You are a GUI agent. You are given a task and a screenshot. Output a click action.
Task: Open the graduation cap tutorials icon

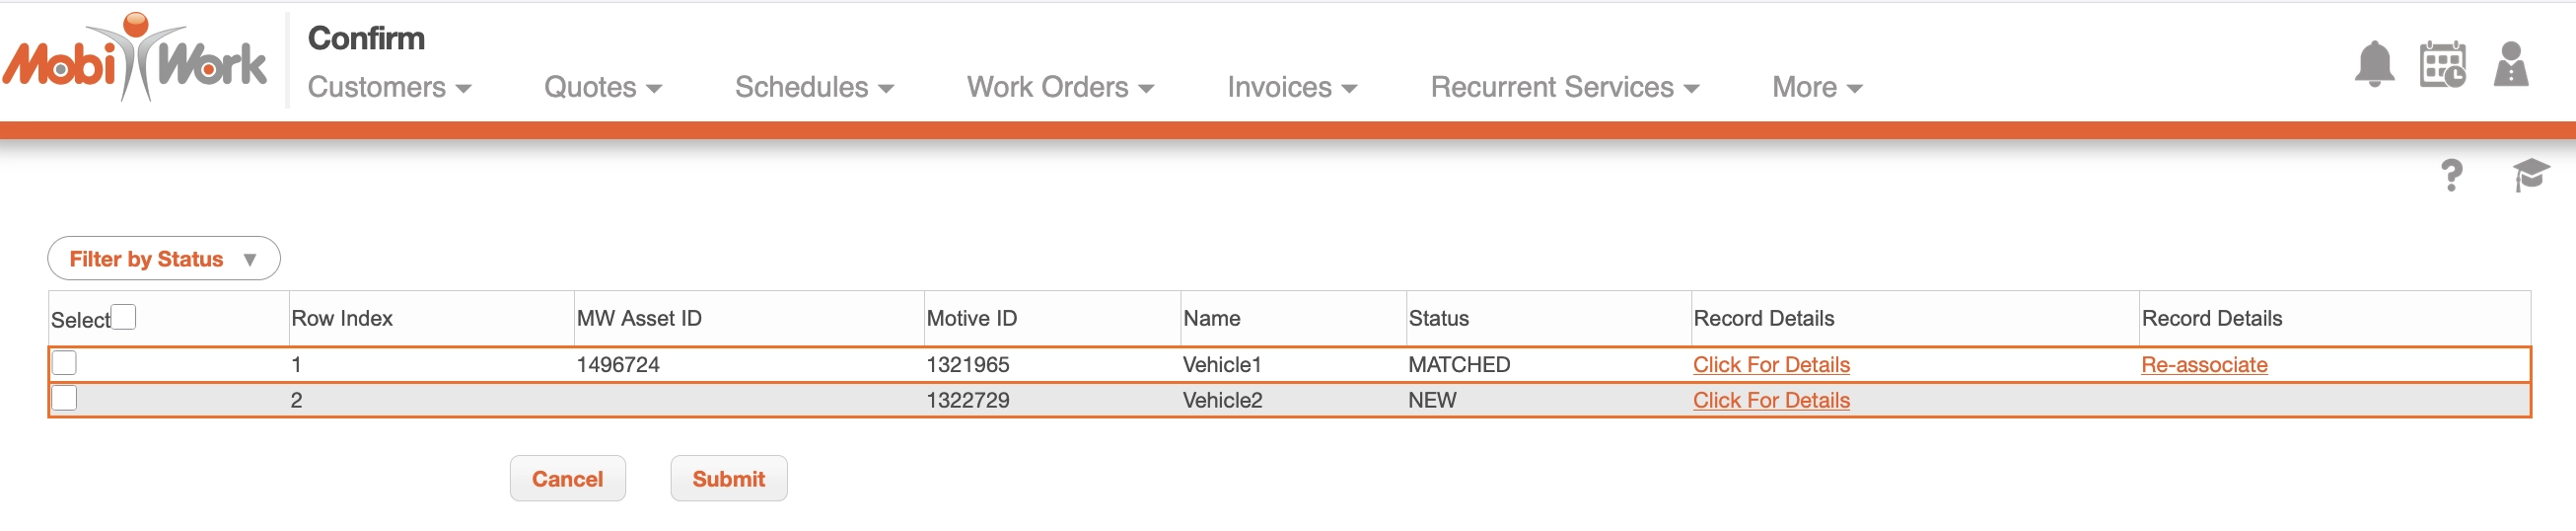(x=2530, y=175)
